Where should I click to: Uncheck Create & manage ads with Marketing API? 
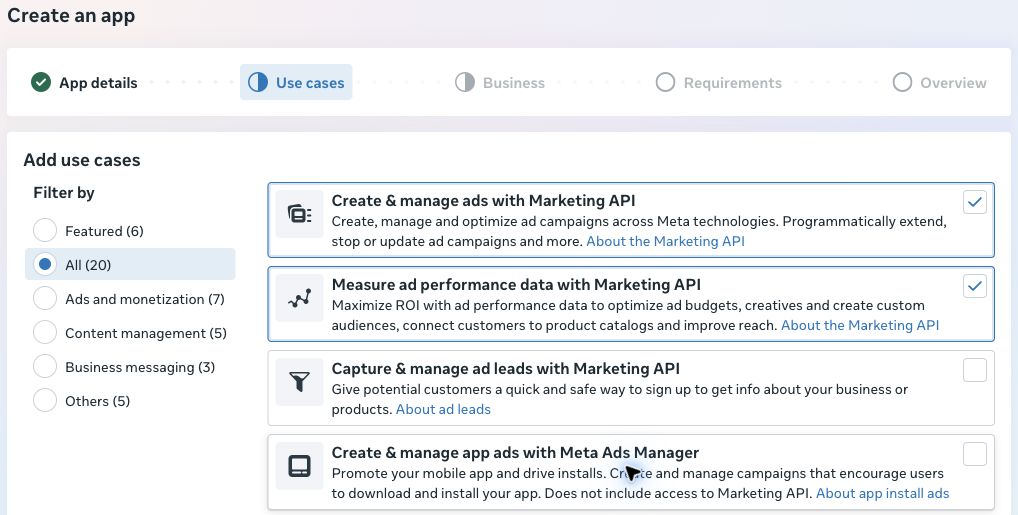975,202
